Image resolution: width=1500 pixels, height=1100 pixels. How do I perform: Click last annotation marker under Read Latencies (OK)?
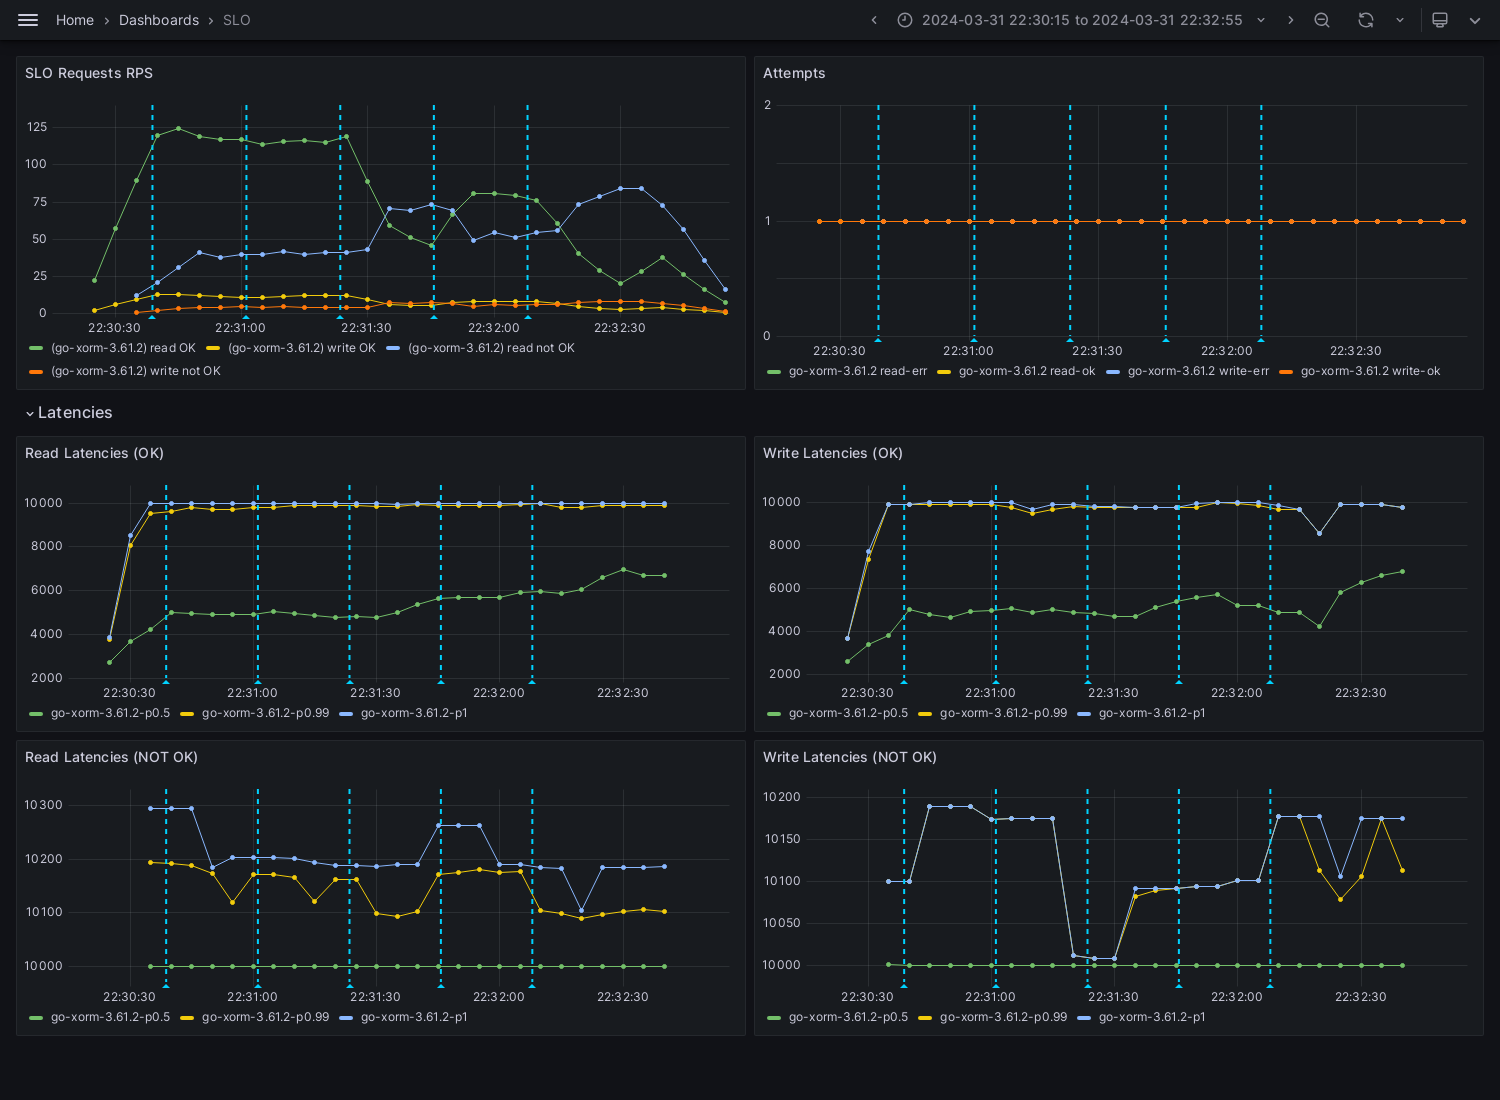pyautogui.click(x=532, y=681)
